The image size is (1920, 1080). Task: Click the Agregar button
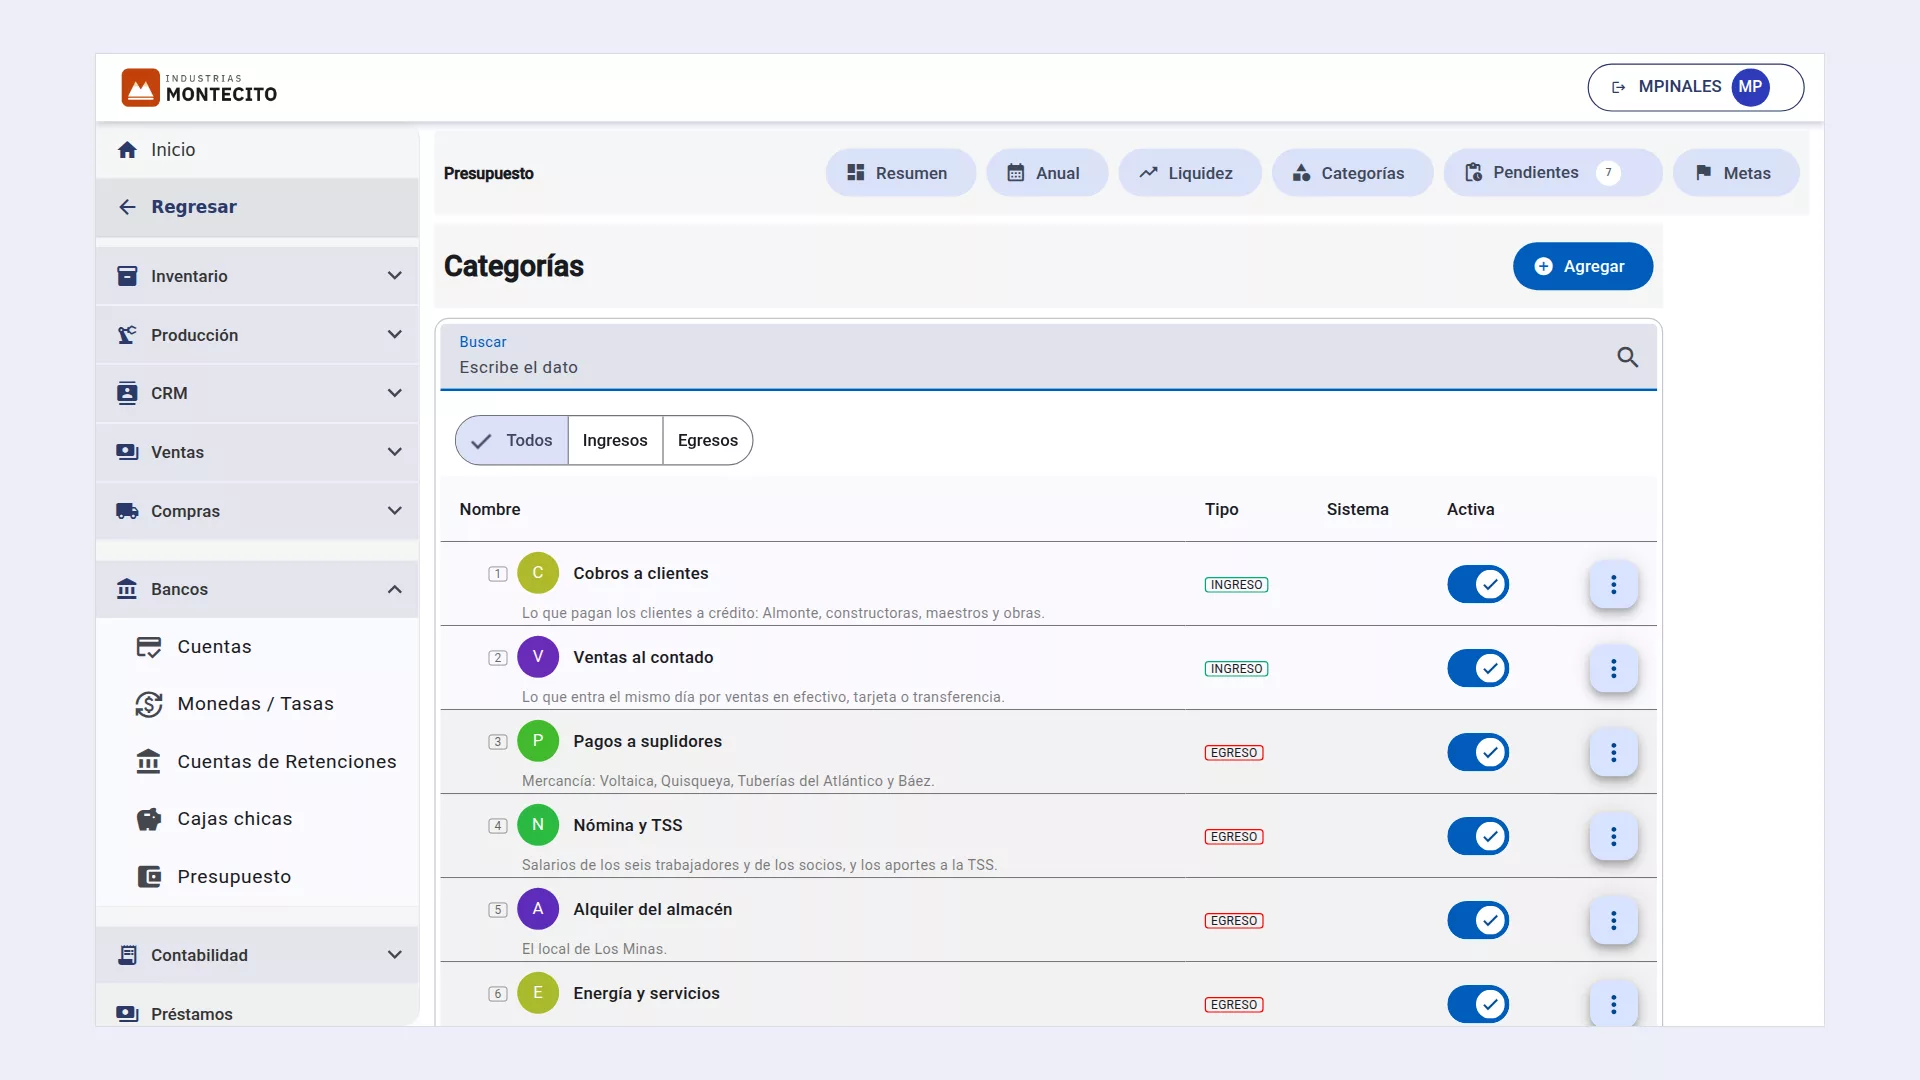click(x=1582, y=266)
